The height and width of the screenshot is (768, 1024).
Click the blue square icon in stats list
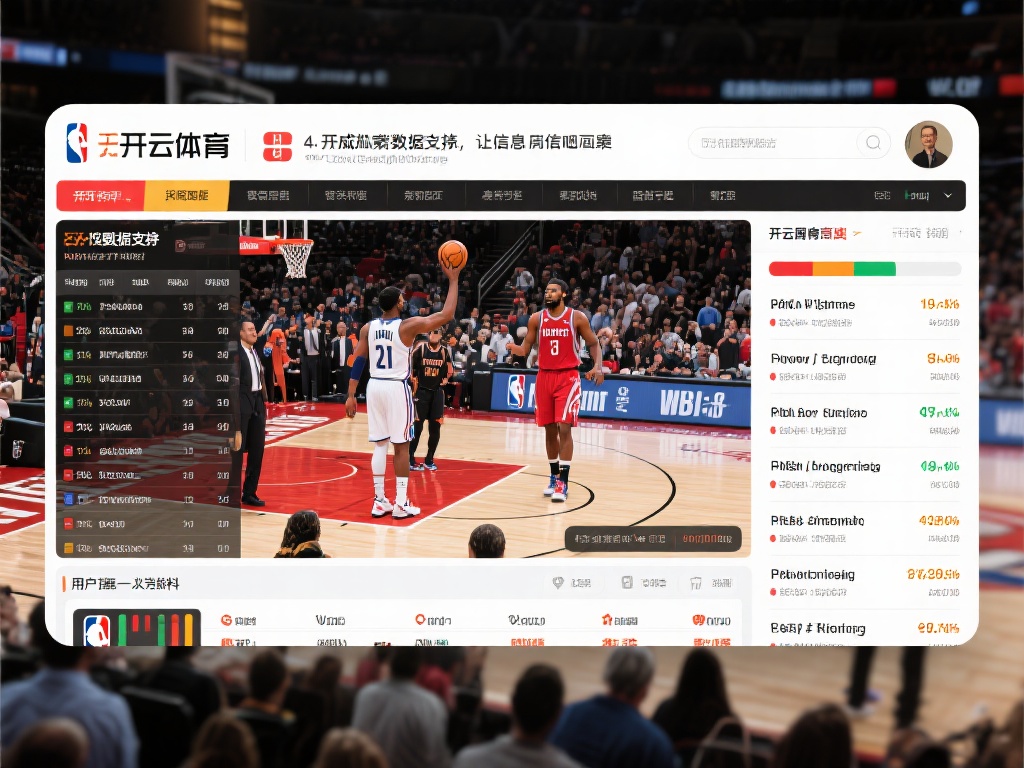69,498
